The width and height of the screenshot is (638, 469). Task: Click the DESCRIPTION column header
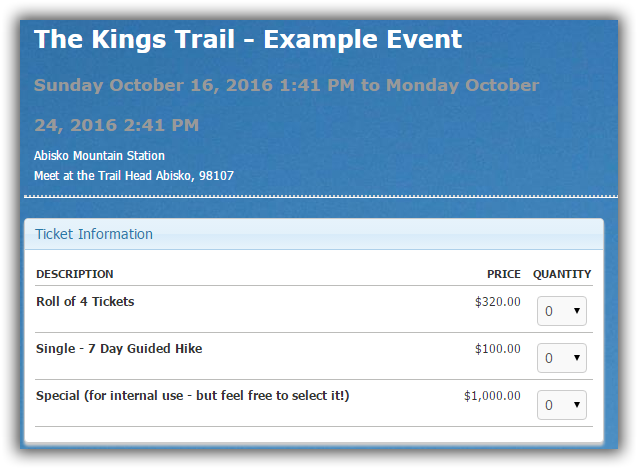pos(75,274)
